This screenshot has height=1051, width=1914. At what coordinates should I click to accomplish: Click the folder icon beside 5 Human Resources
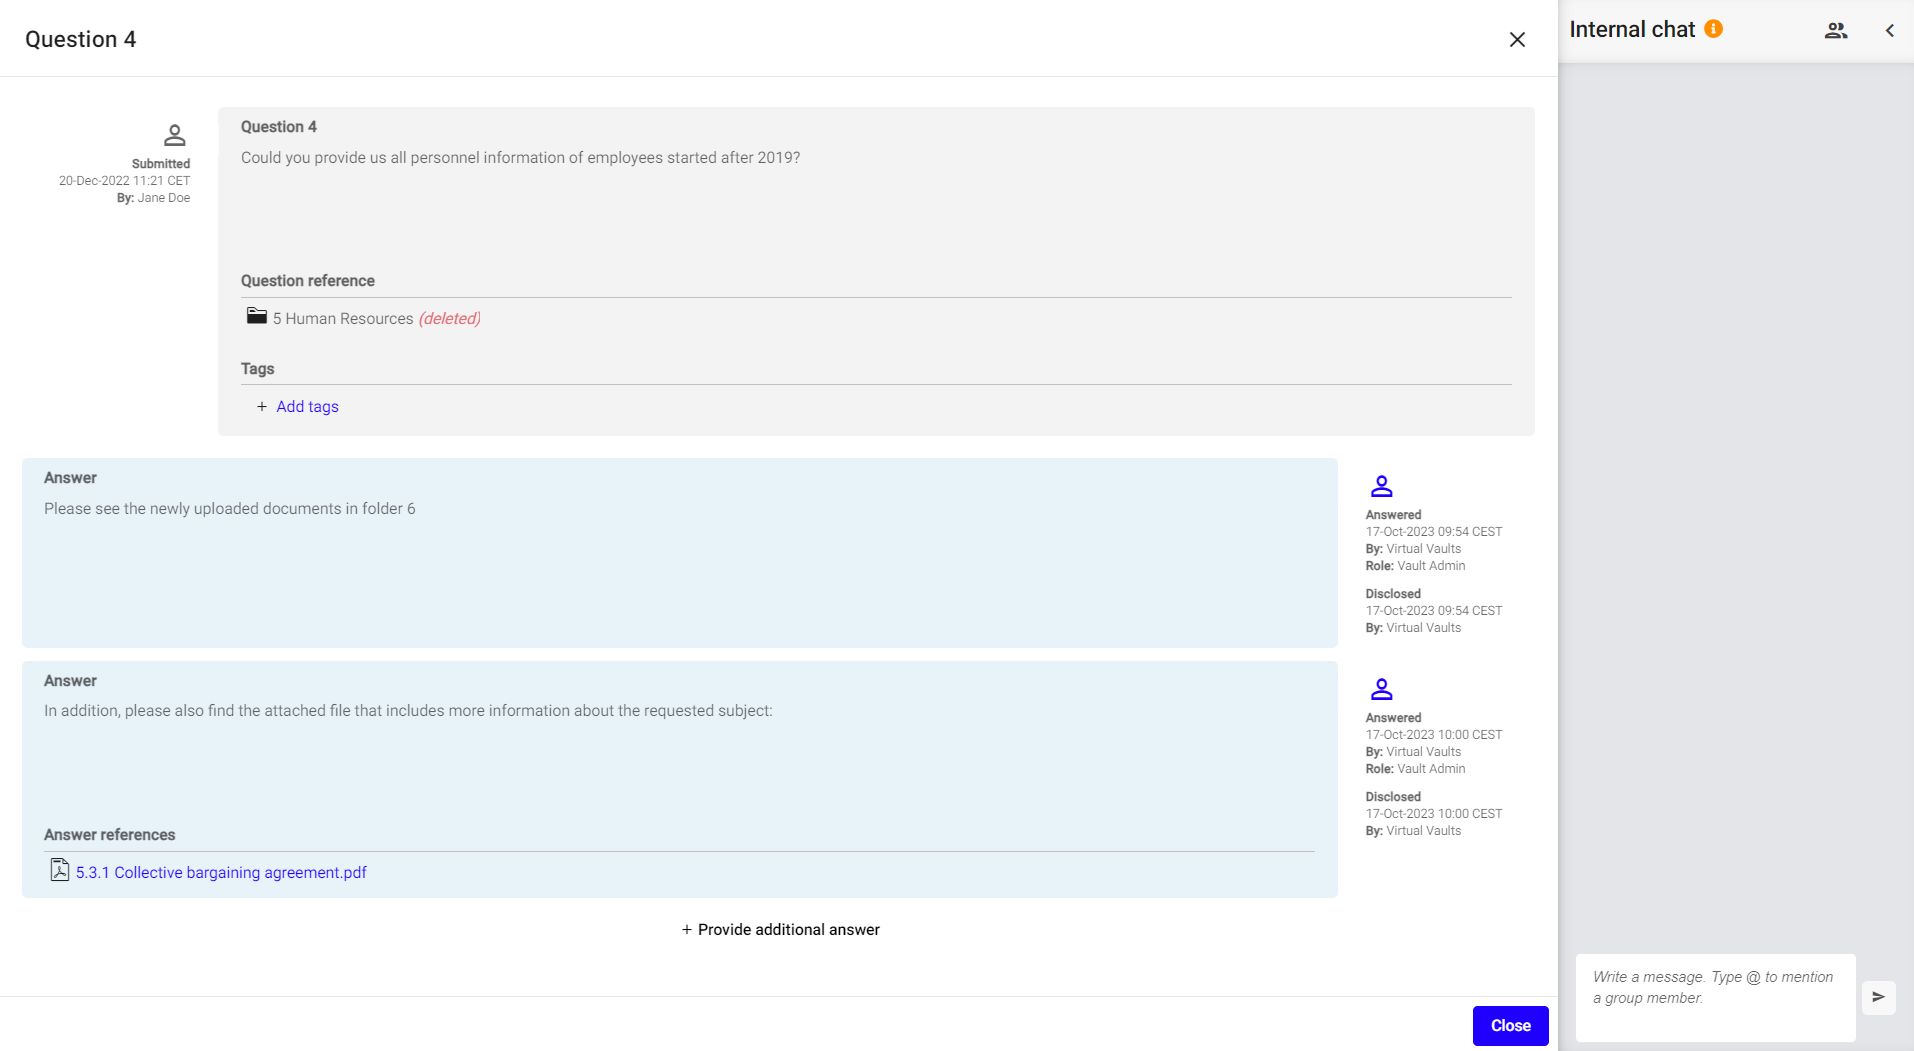[x=257, y=317]
